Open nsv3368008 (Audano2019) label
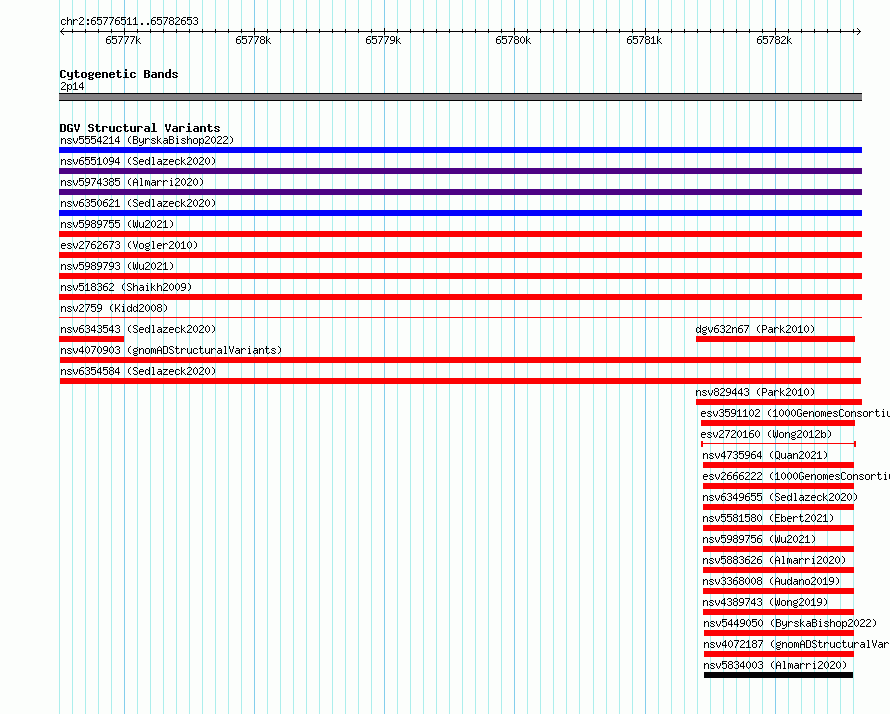The height and width of the screenshot is (714, 890). coord(771,581)
